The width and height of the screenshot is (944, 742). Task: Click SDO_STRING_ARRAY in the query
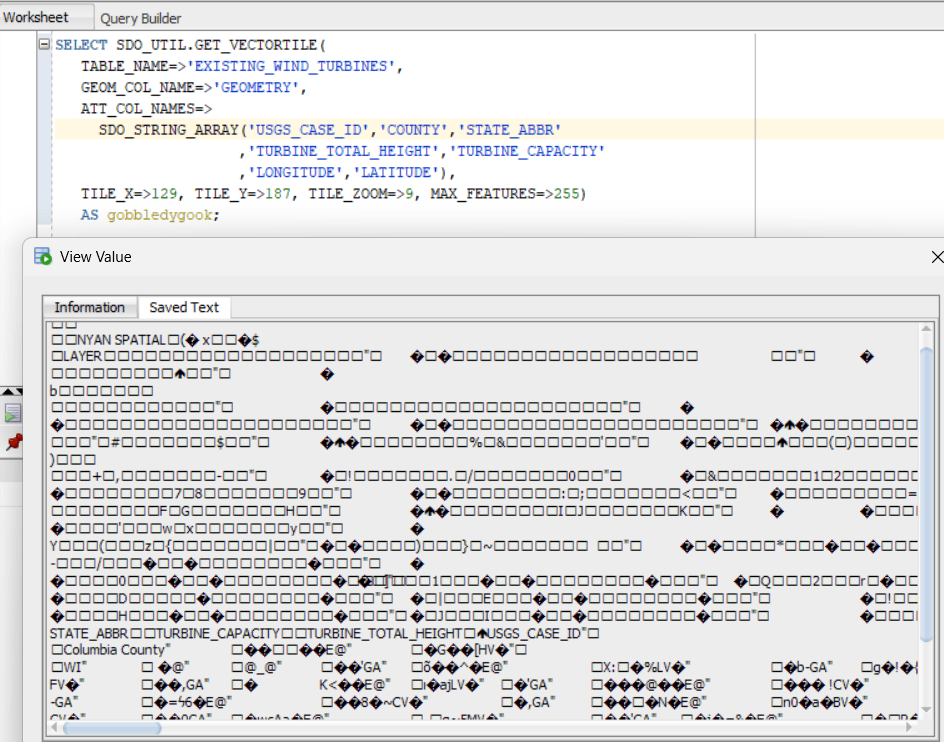(169, 130)
